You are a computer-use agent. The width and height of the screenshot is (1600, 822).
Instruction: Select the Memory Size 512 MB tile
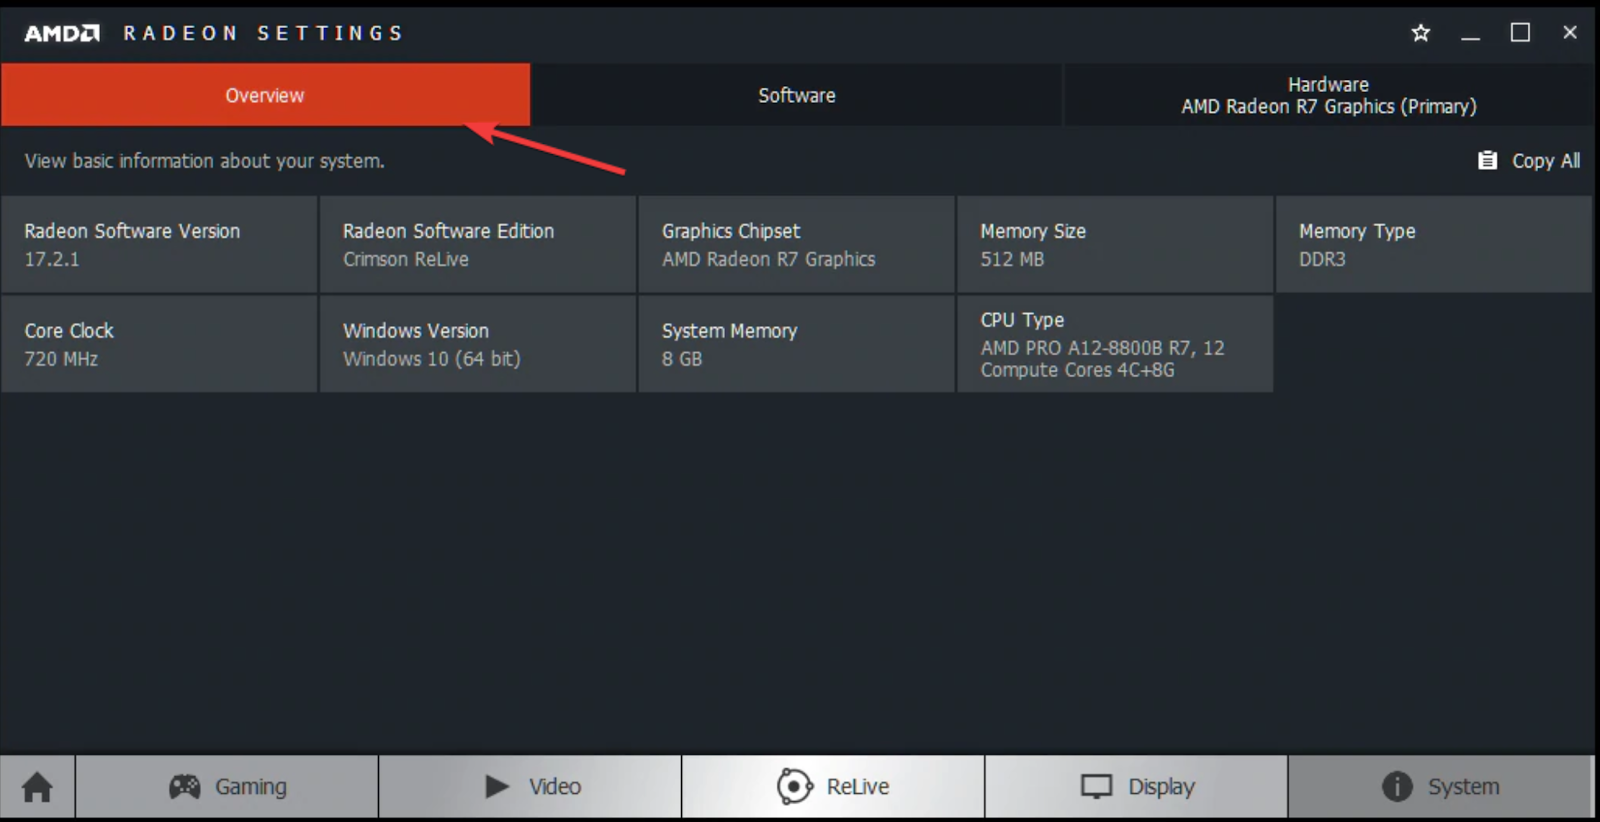click(x=1115, y=244)
